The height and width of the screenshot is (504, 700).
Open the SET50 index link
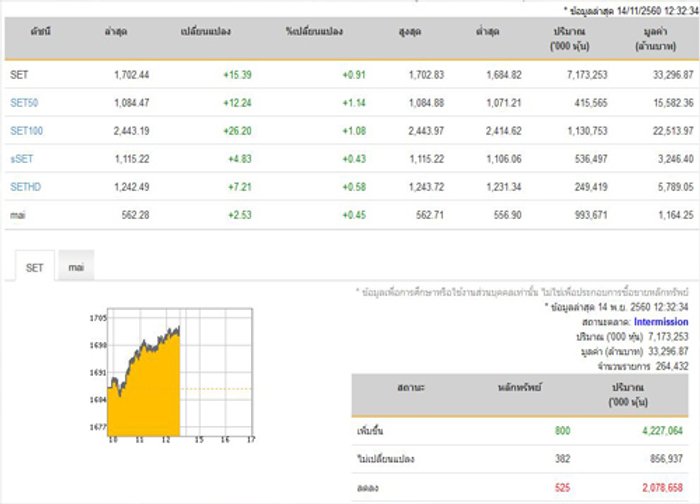pyautogui.click(x=24, y=103)
